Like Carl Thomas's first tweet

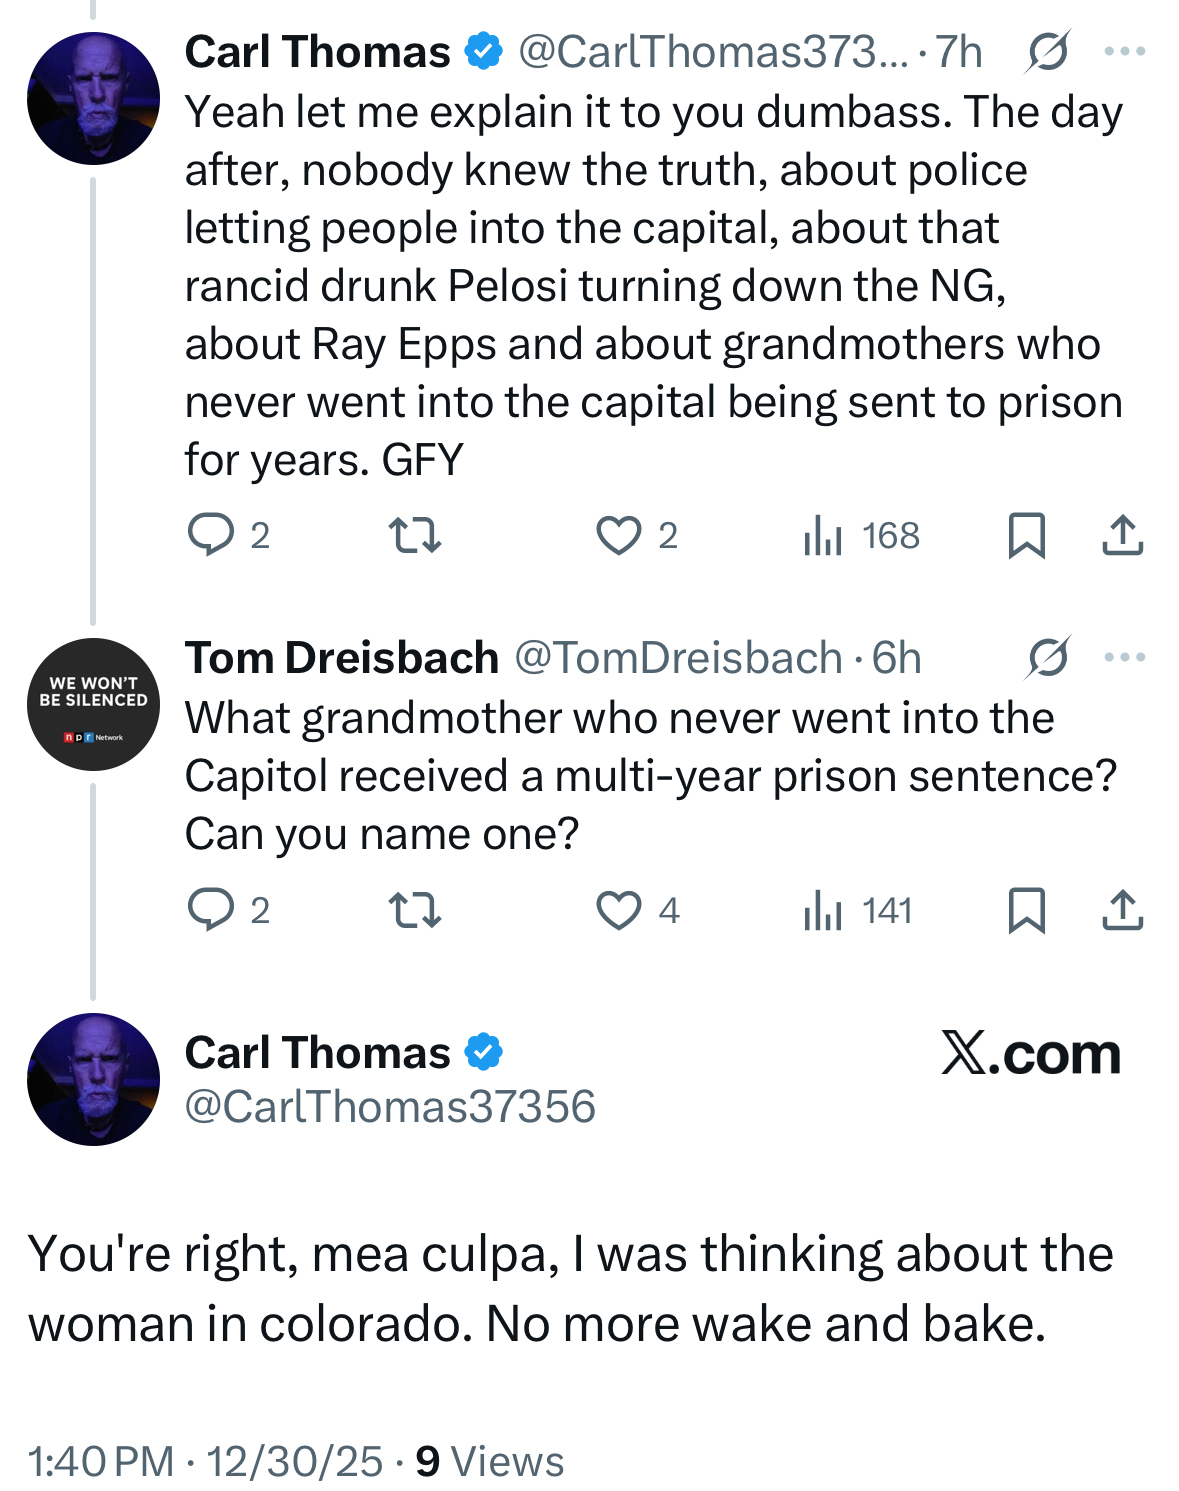tap(618, 535)
